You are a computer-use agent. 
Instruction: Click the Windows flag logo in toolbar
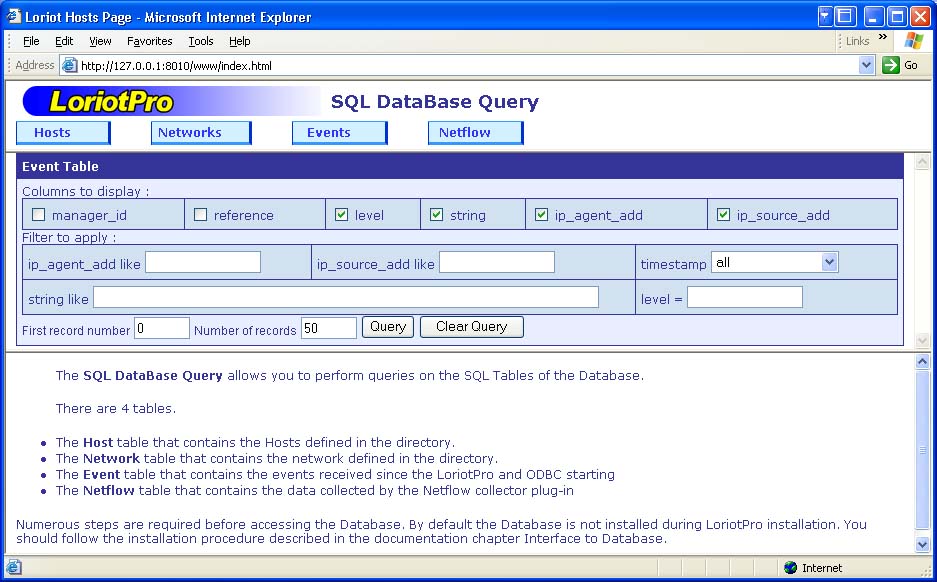click(x=914, y=41)
